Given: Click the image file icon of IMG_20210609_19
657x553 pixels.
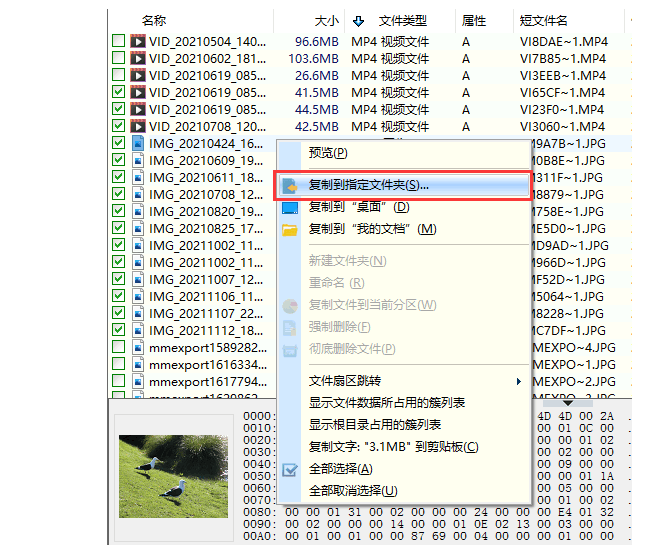Looking at the screenshot, I should coord(138,160).
